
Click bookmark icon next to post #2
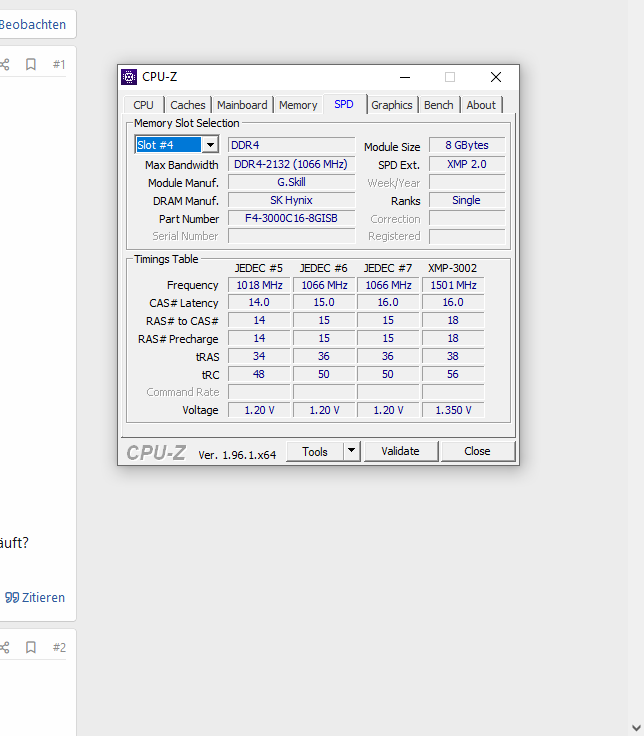(31, 647)
